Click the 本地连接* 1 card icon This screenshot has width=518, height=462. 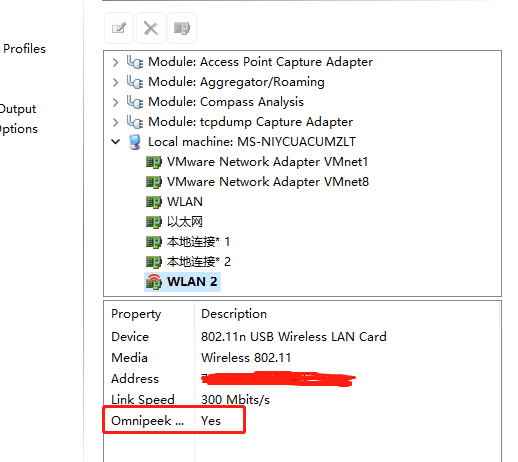154,242
